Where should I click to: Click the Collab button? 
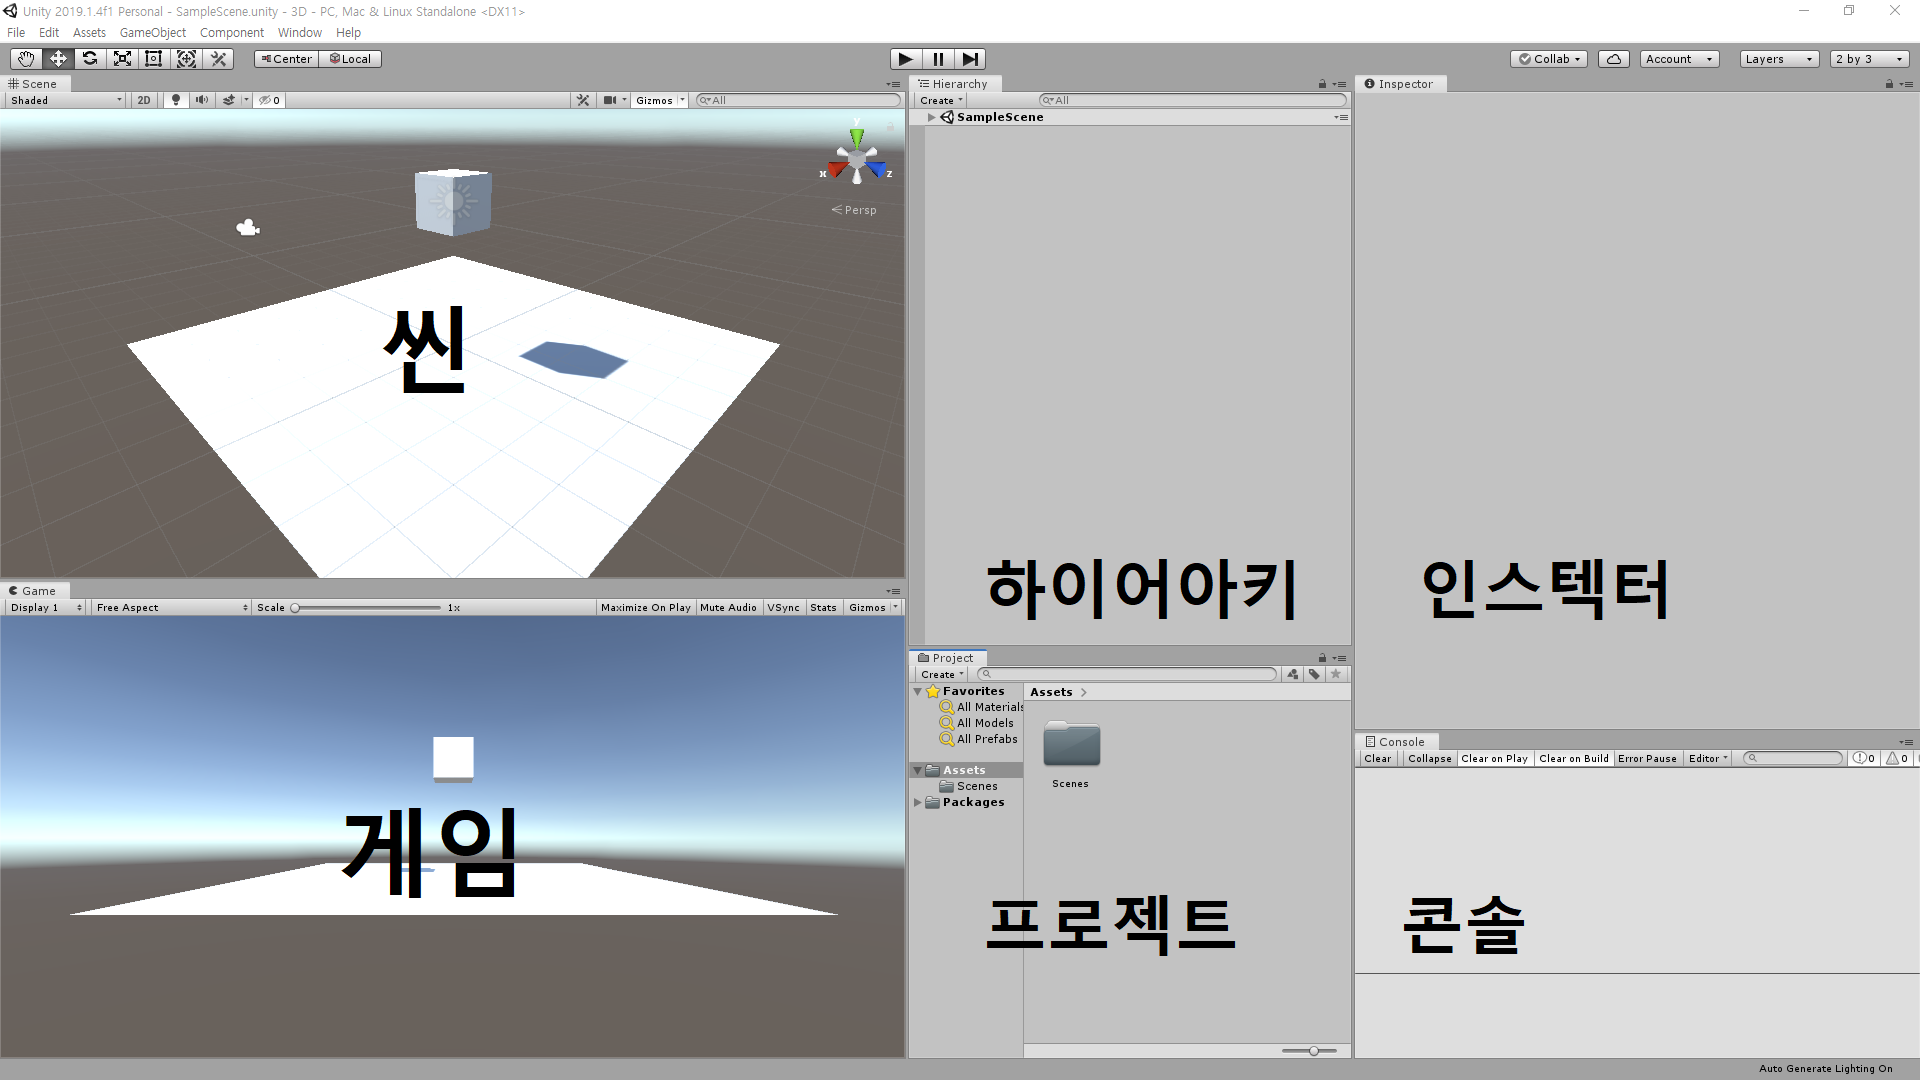click(x=1550, y=59)
